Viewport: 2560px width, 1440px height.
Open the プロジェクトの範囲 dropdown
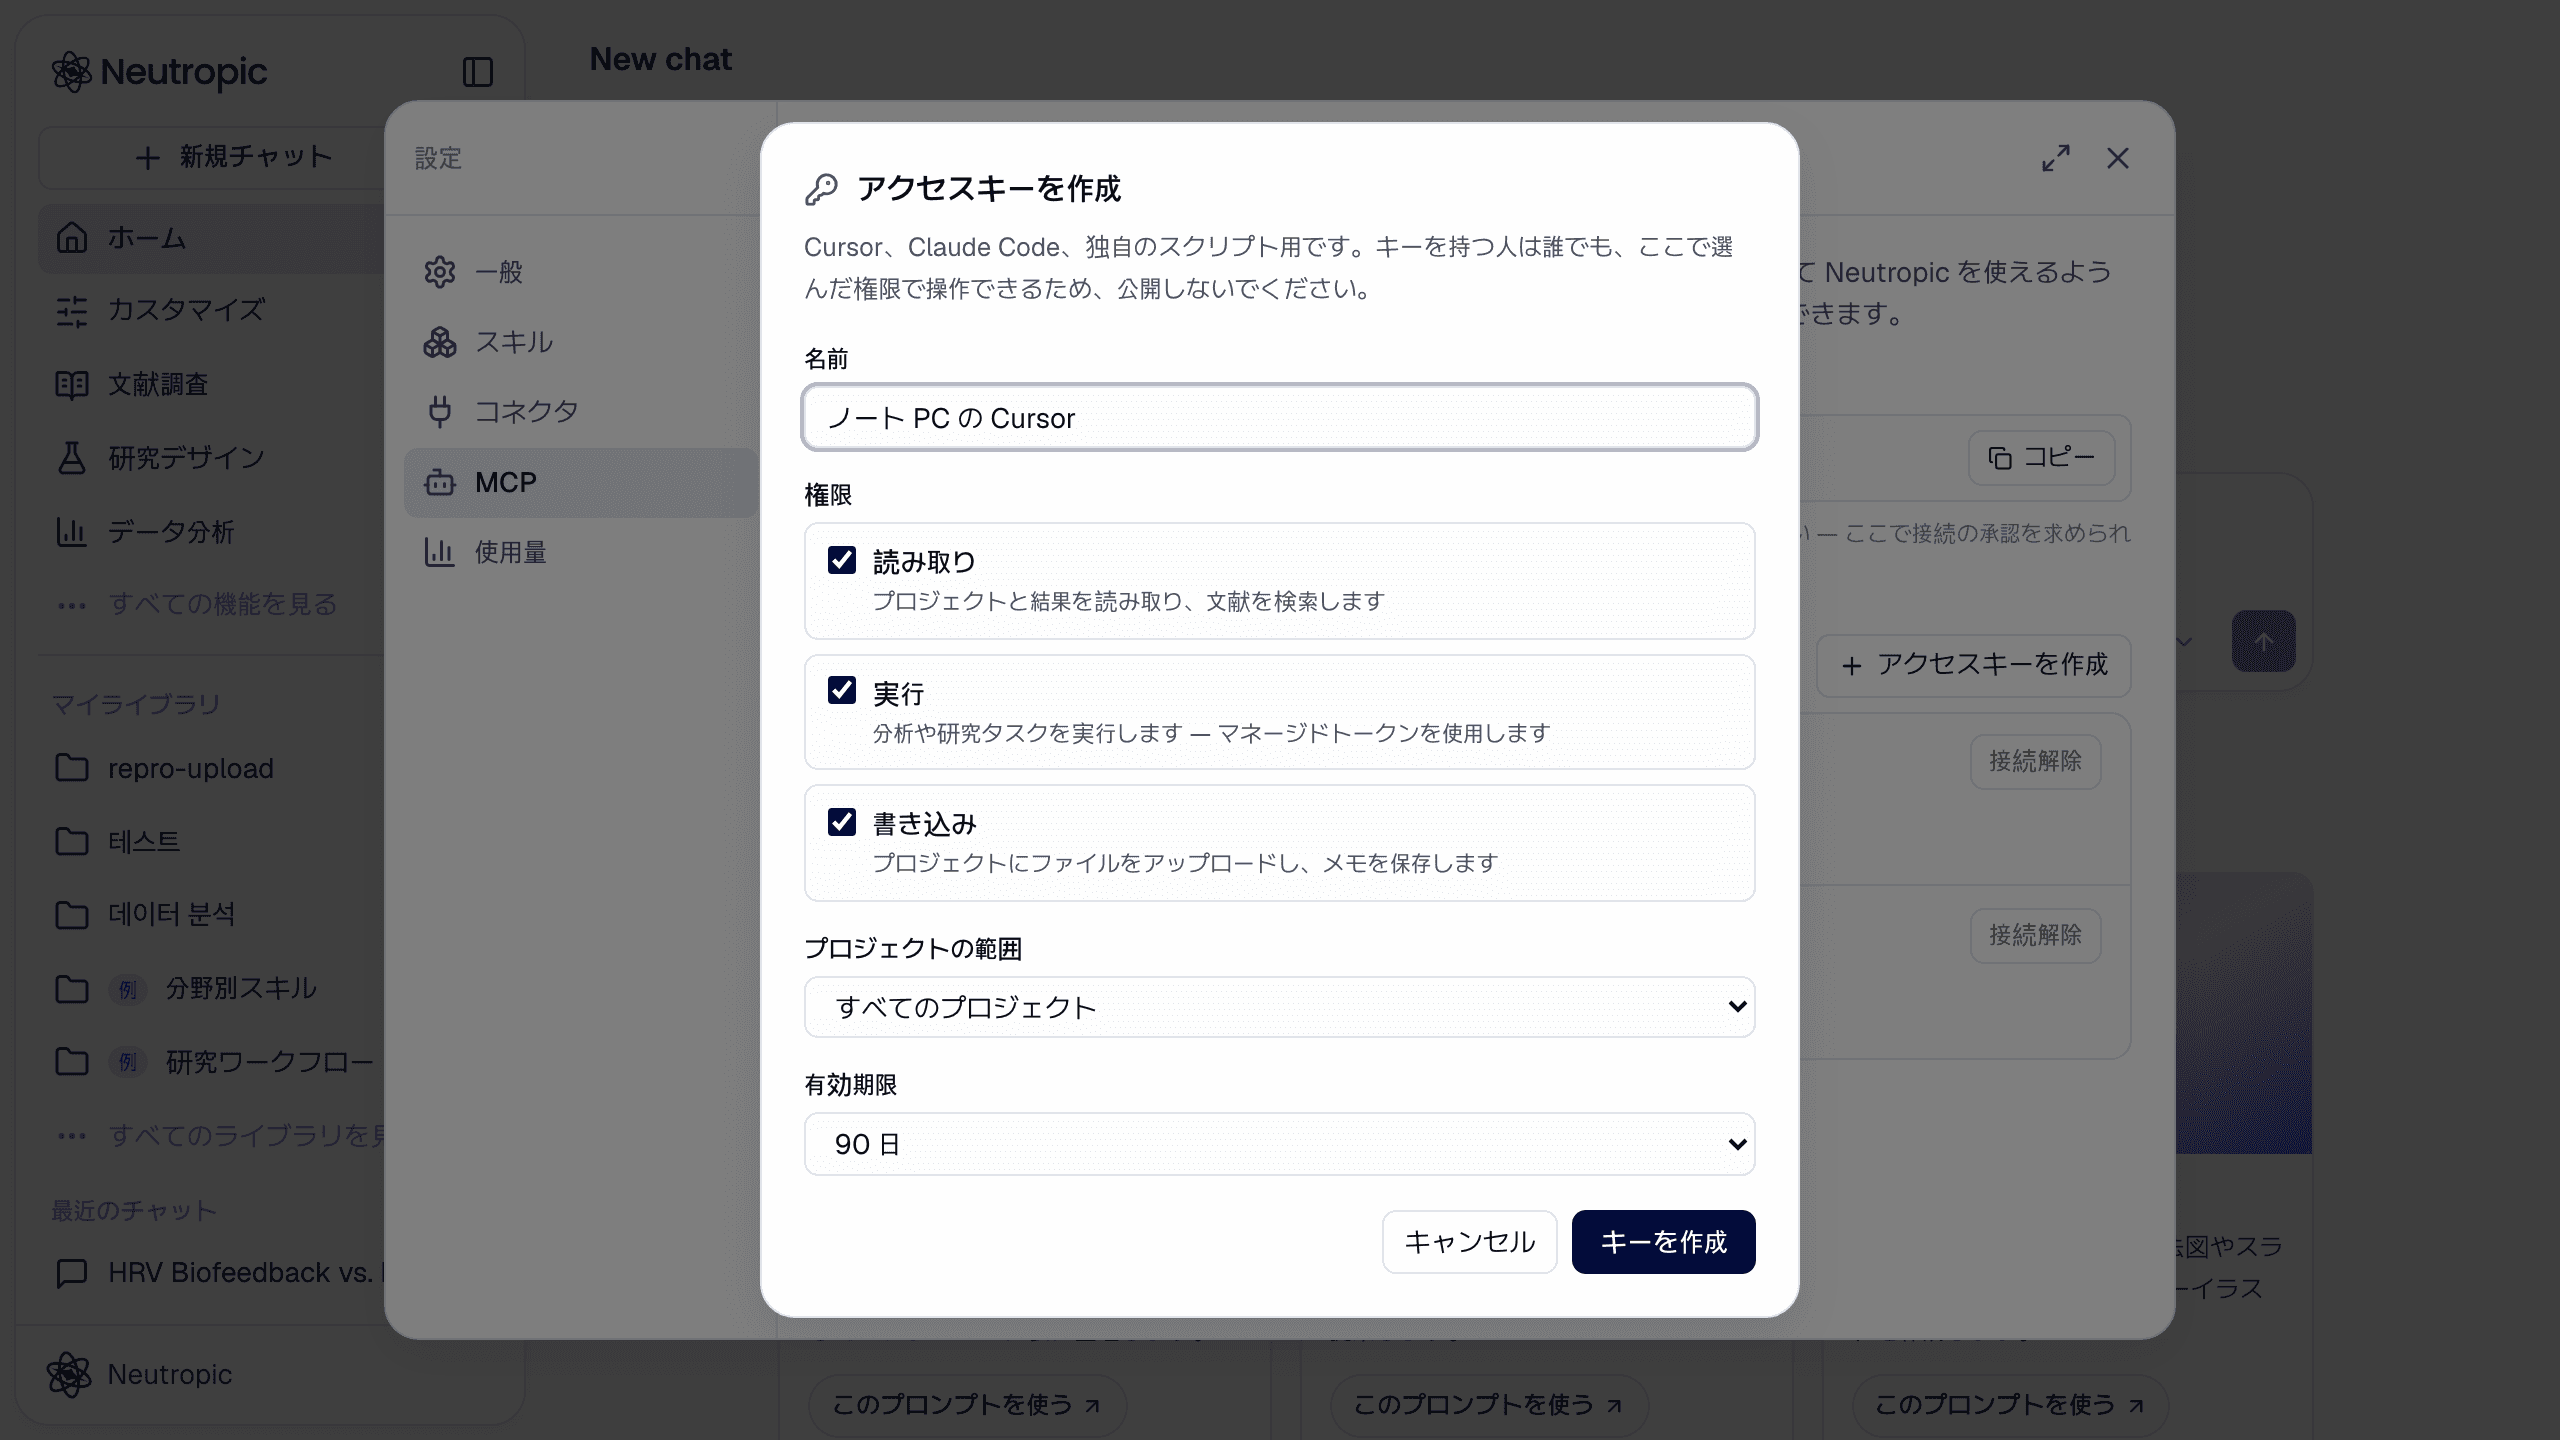tap(1279, 1007)
